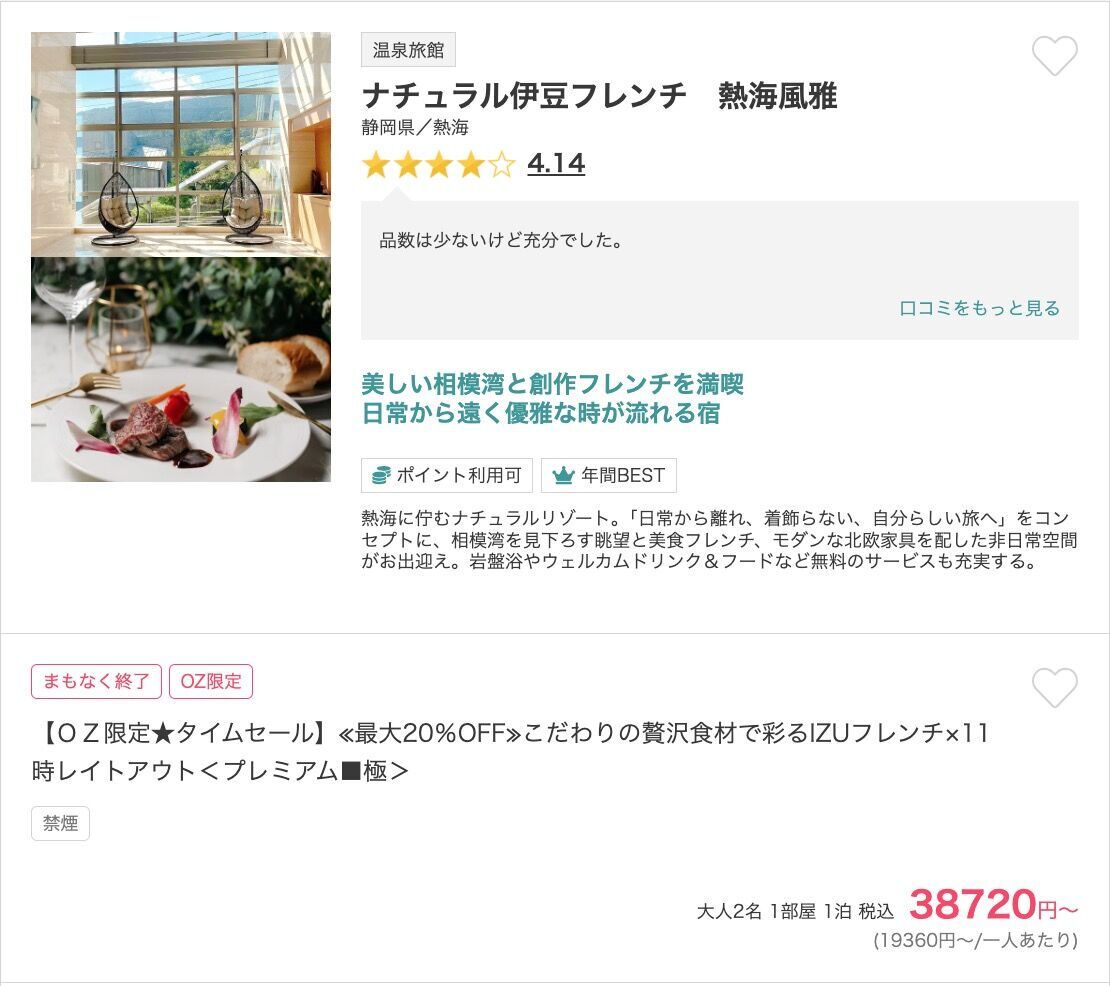
Task: Open the タイムセール plan title
Action: tap(510, 752)
